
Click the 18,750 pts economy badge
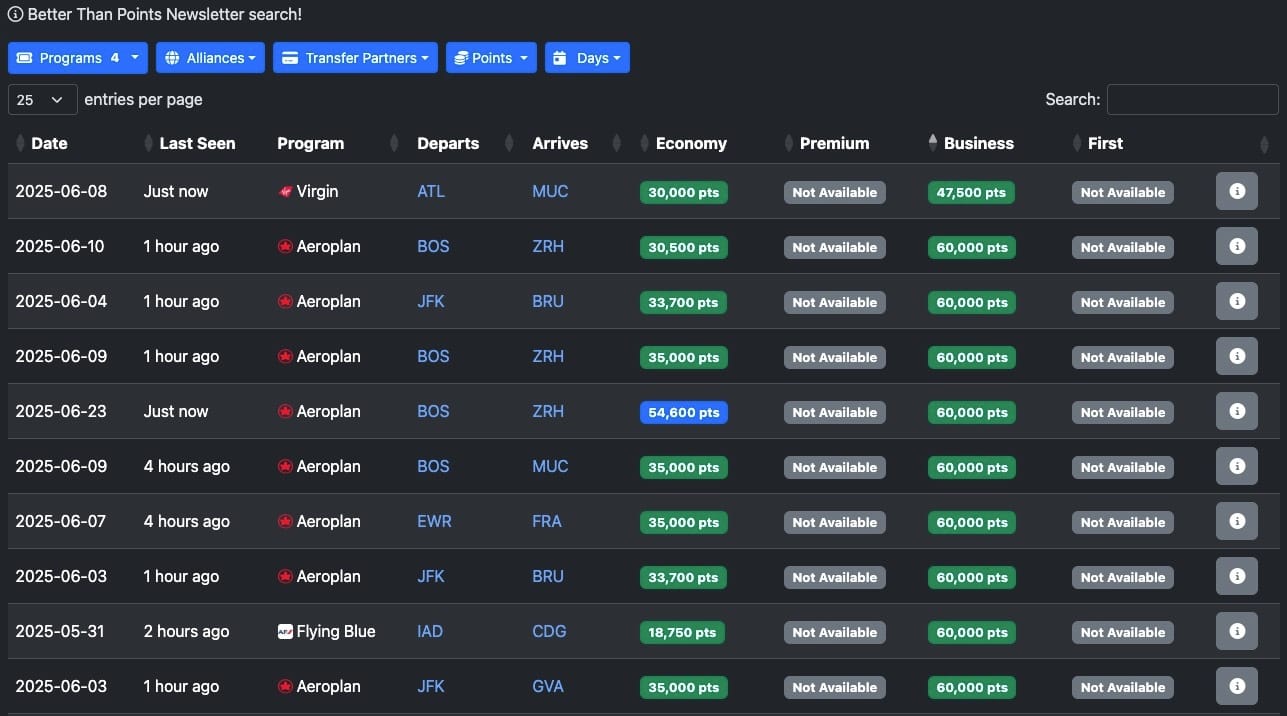(682, 632)
